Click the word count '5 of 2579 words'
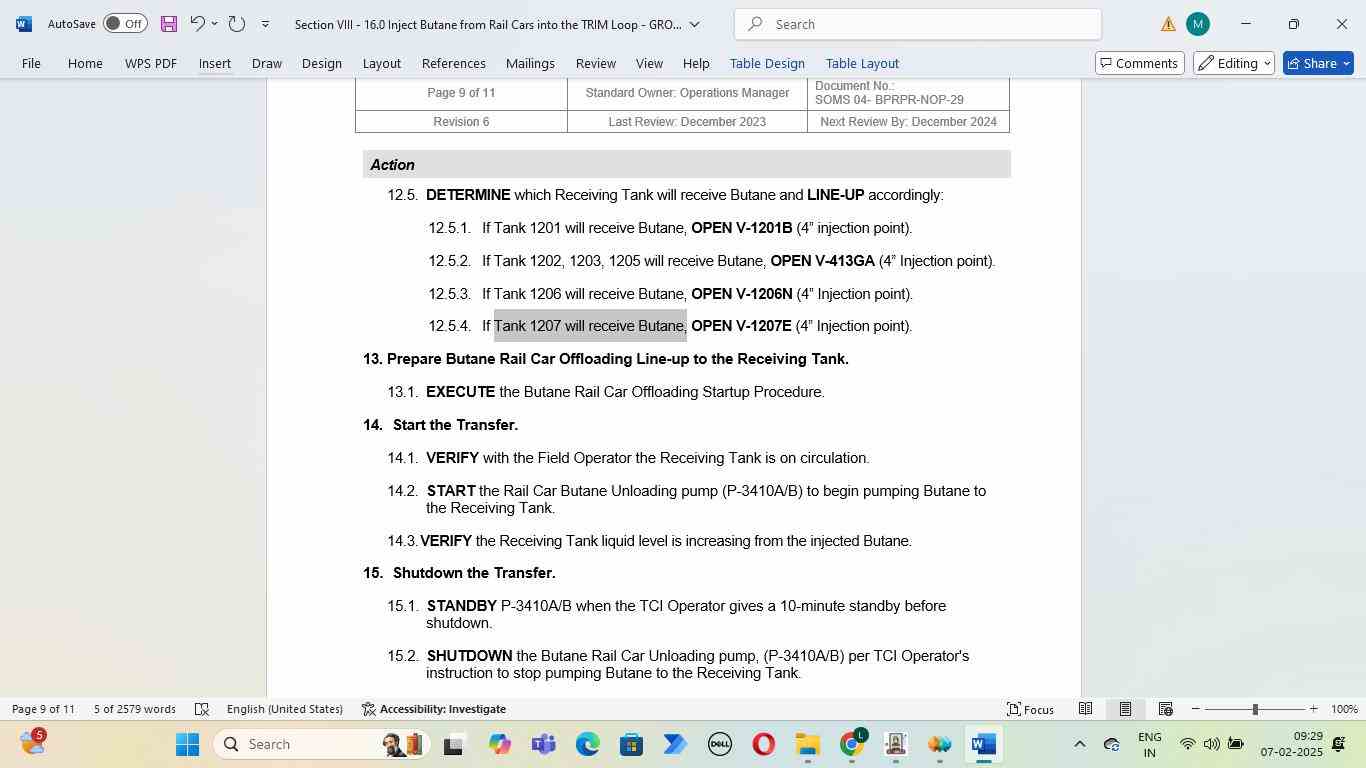Screen dimensions: 1366x768 coord(135,709)
